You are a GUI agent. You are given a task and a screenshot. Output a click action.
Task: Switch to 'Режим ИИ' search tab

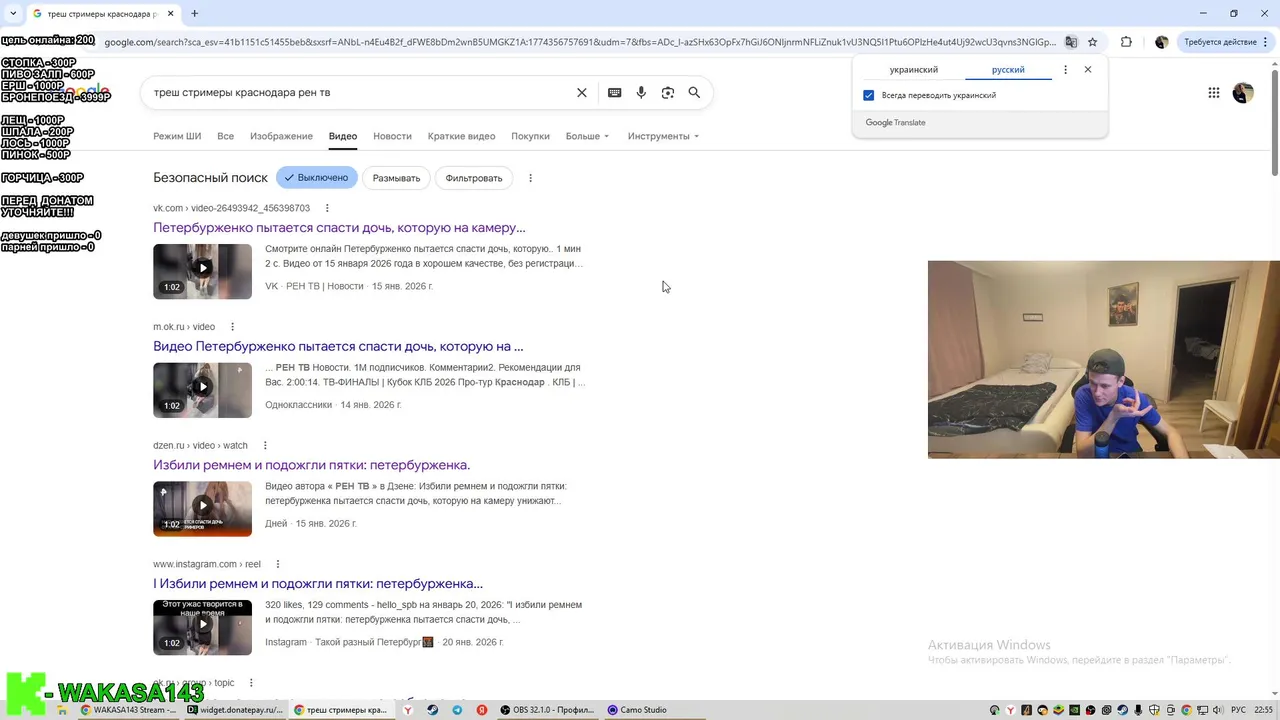[x=177, y=136]
